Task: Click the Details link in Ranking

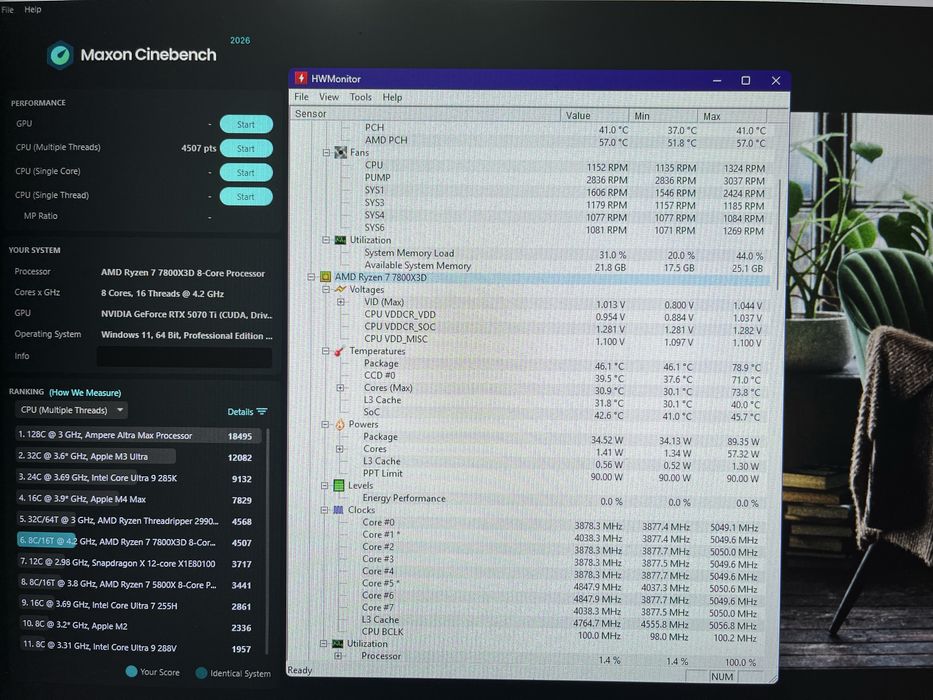Action: click(240, 412)
